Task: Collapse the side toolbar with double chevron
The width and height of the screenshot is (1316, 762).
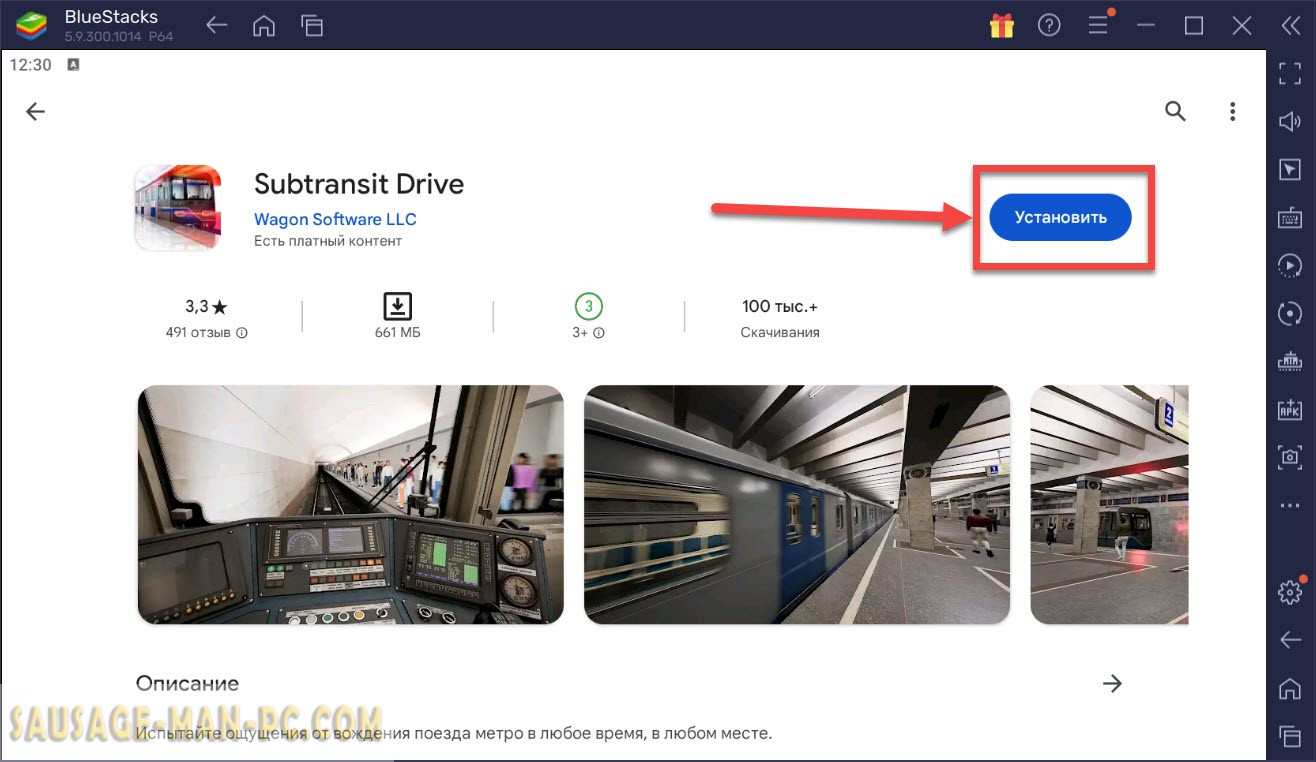Action: point(1290,26)
